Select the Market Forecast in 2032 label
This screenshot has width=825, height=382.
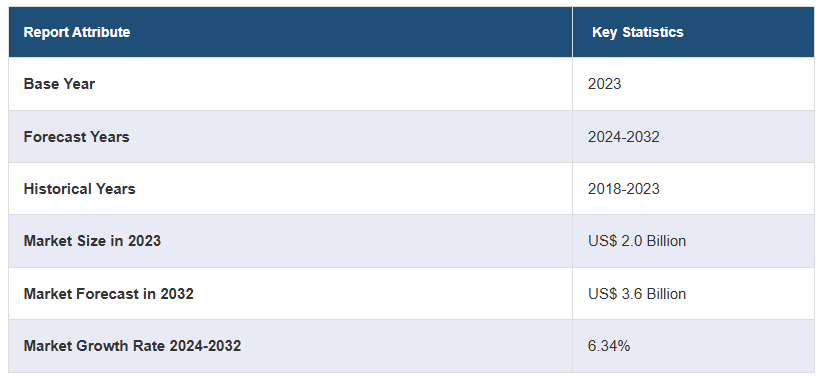[x=108, y=294]
